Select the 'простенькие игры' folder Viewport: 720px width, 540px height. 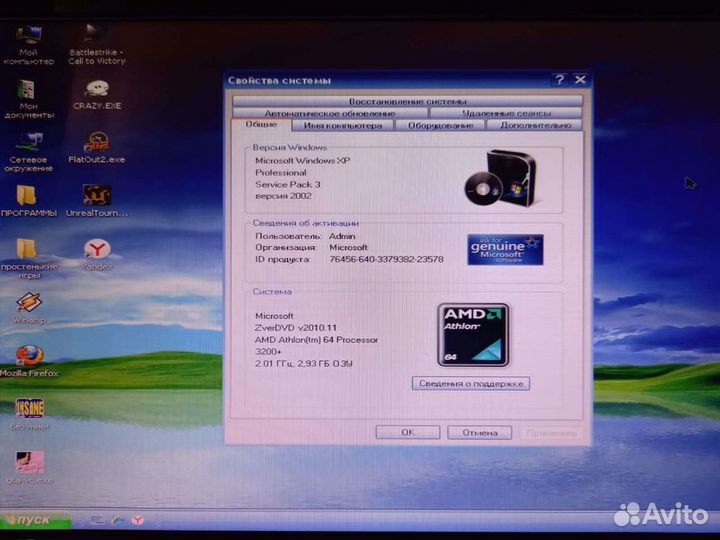point(28,259)
